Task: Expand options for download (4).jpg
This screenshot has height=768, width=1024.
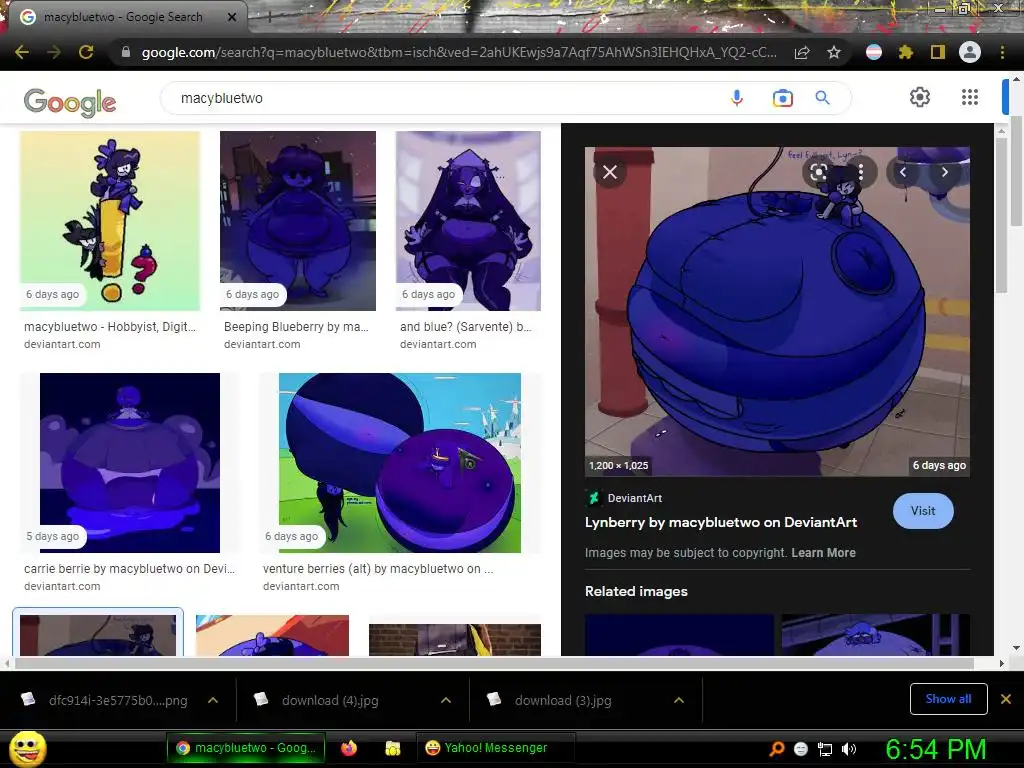Action: coord(446,700)
